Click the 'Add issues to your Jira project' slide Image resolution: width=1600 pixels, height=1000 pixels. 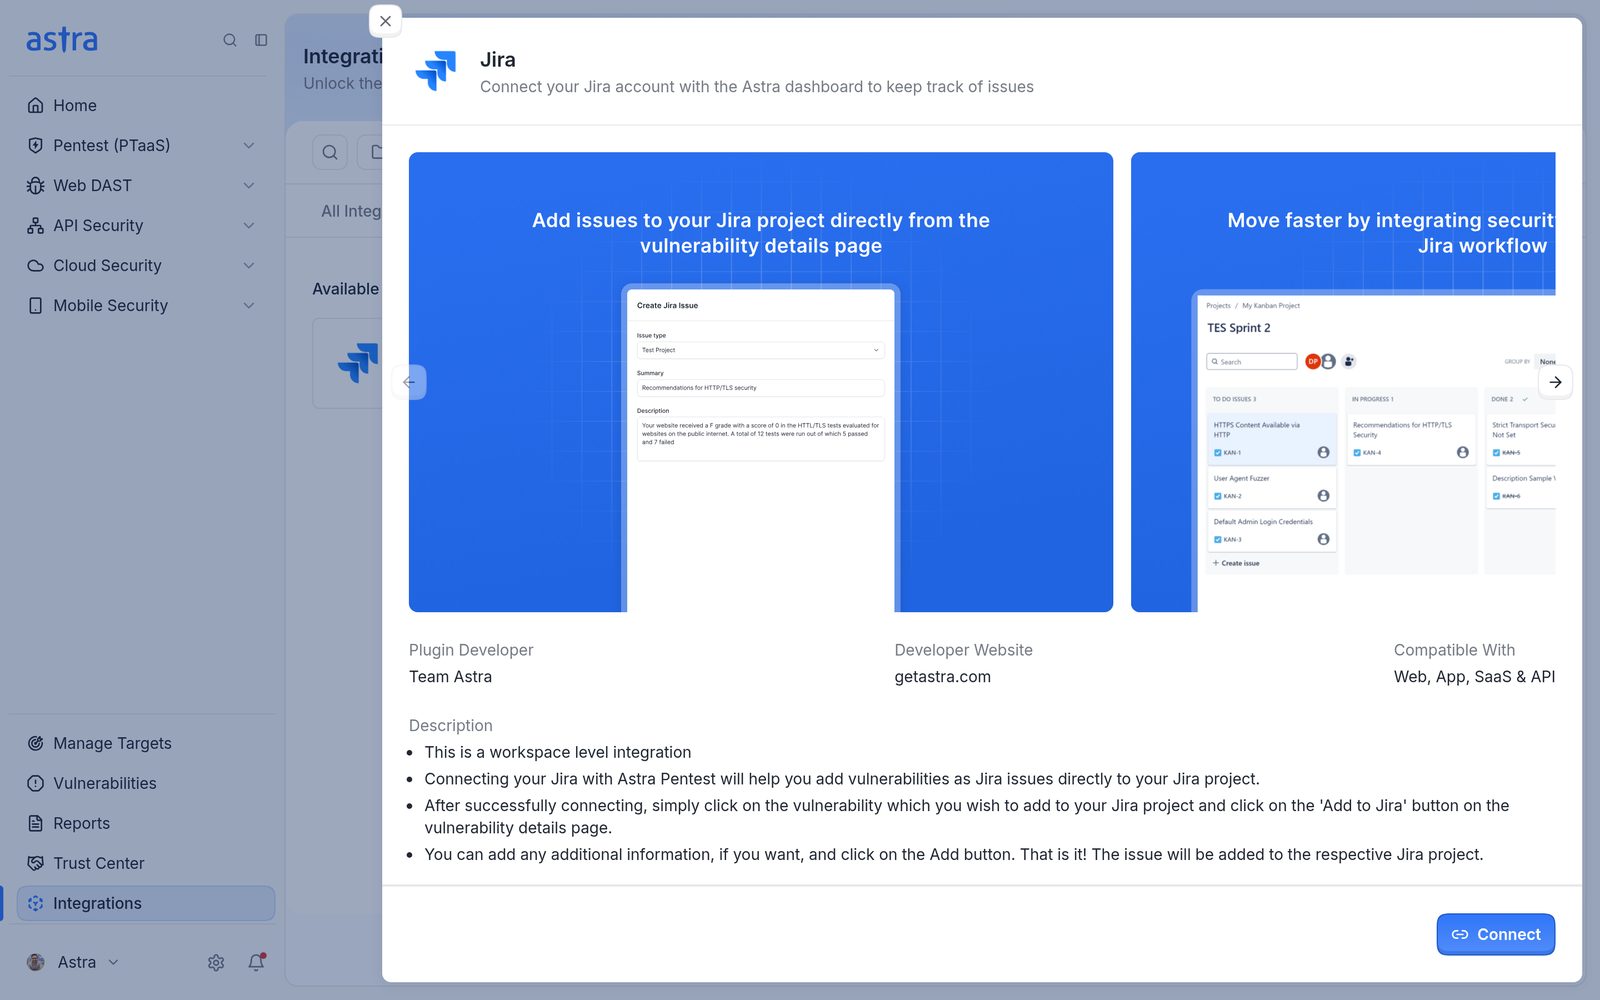(761, 382)
